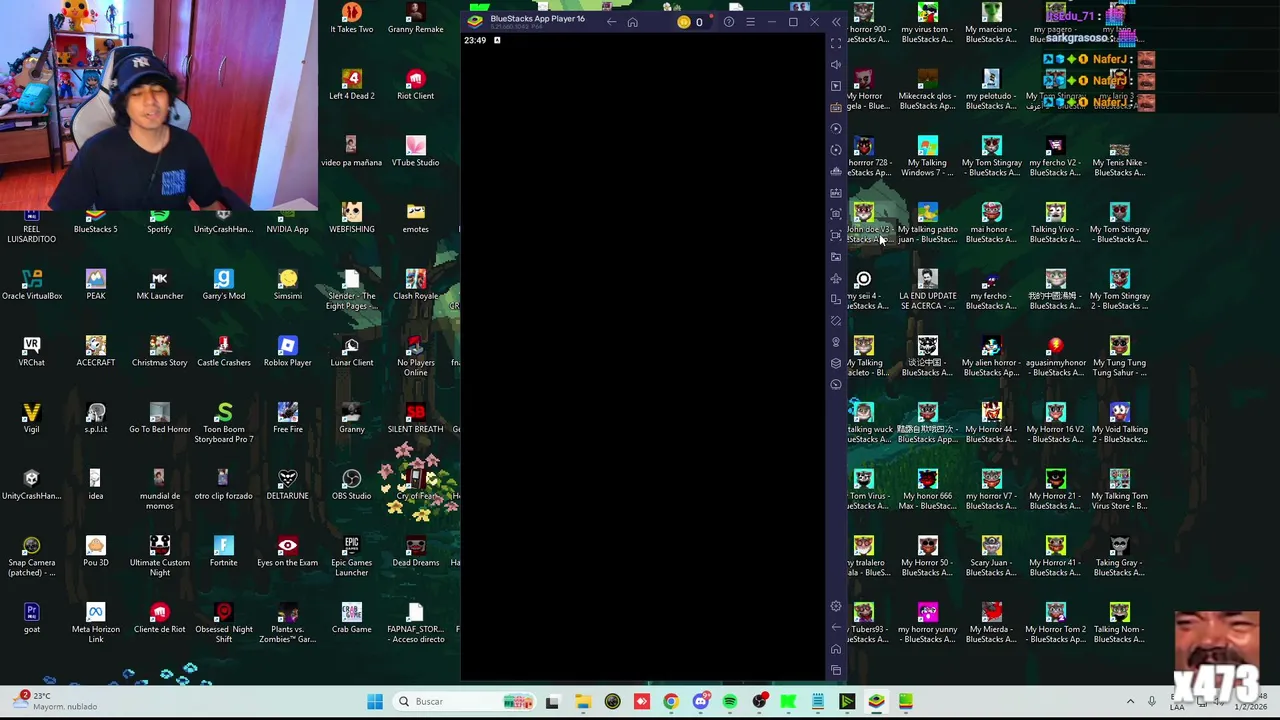The image size is (1280, 720).
Task: Open the It Takes Two desktop icon
Action: 352,18
